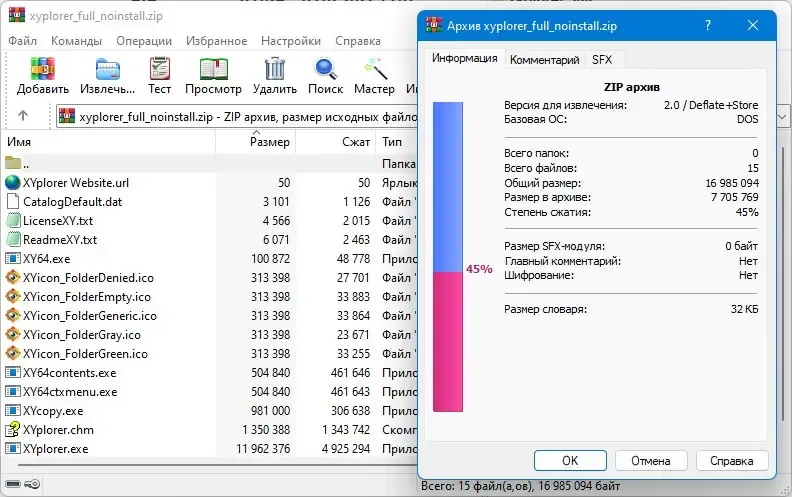Select XYicon_FolderGray.ico icon
This screenshot has width=792, height=497.
(x=13, y=334)
